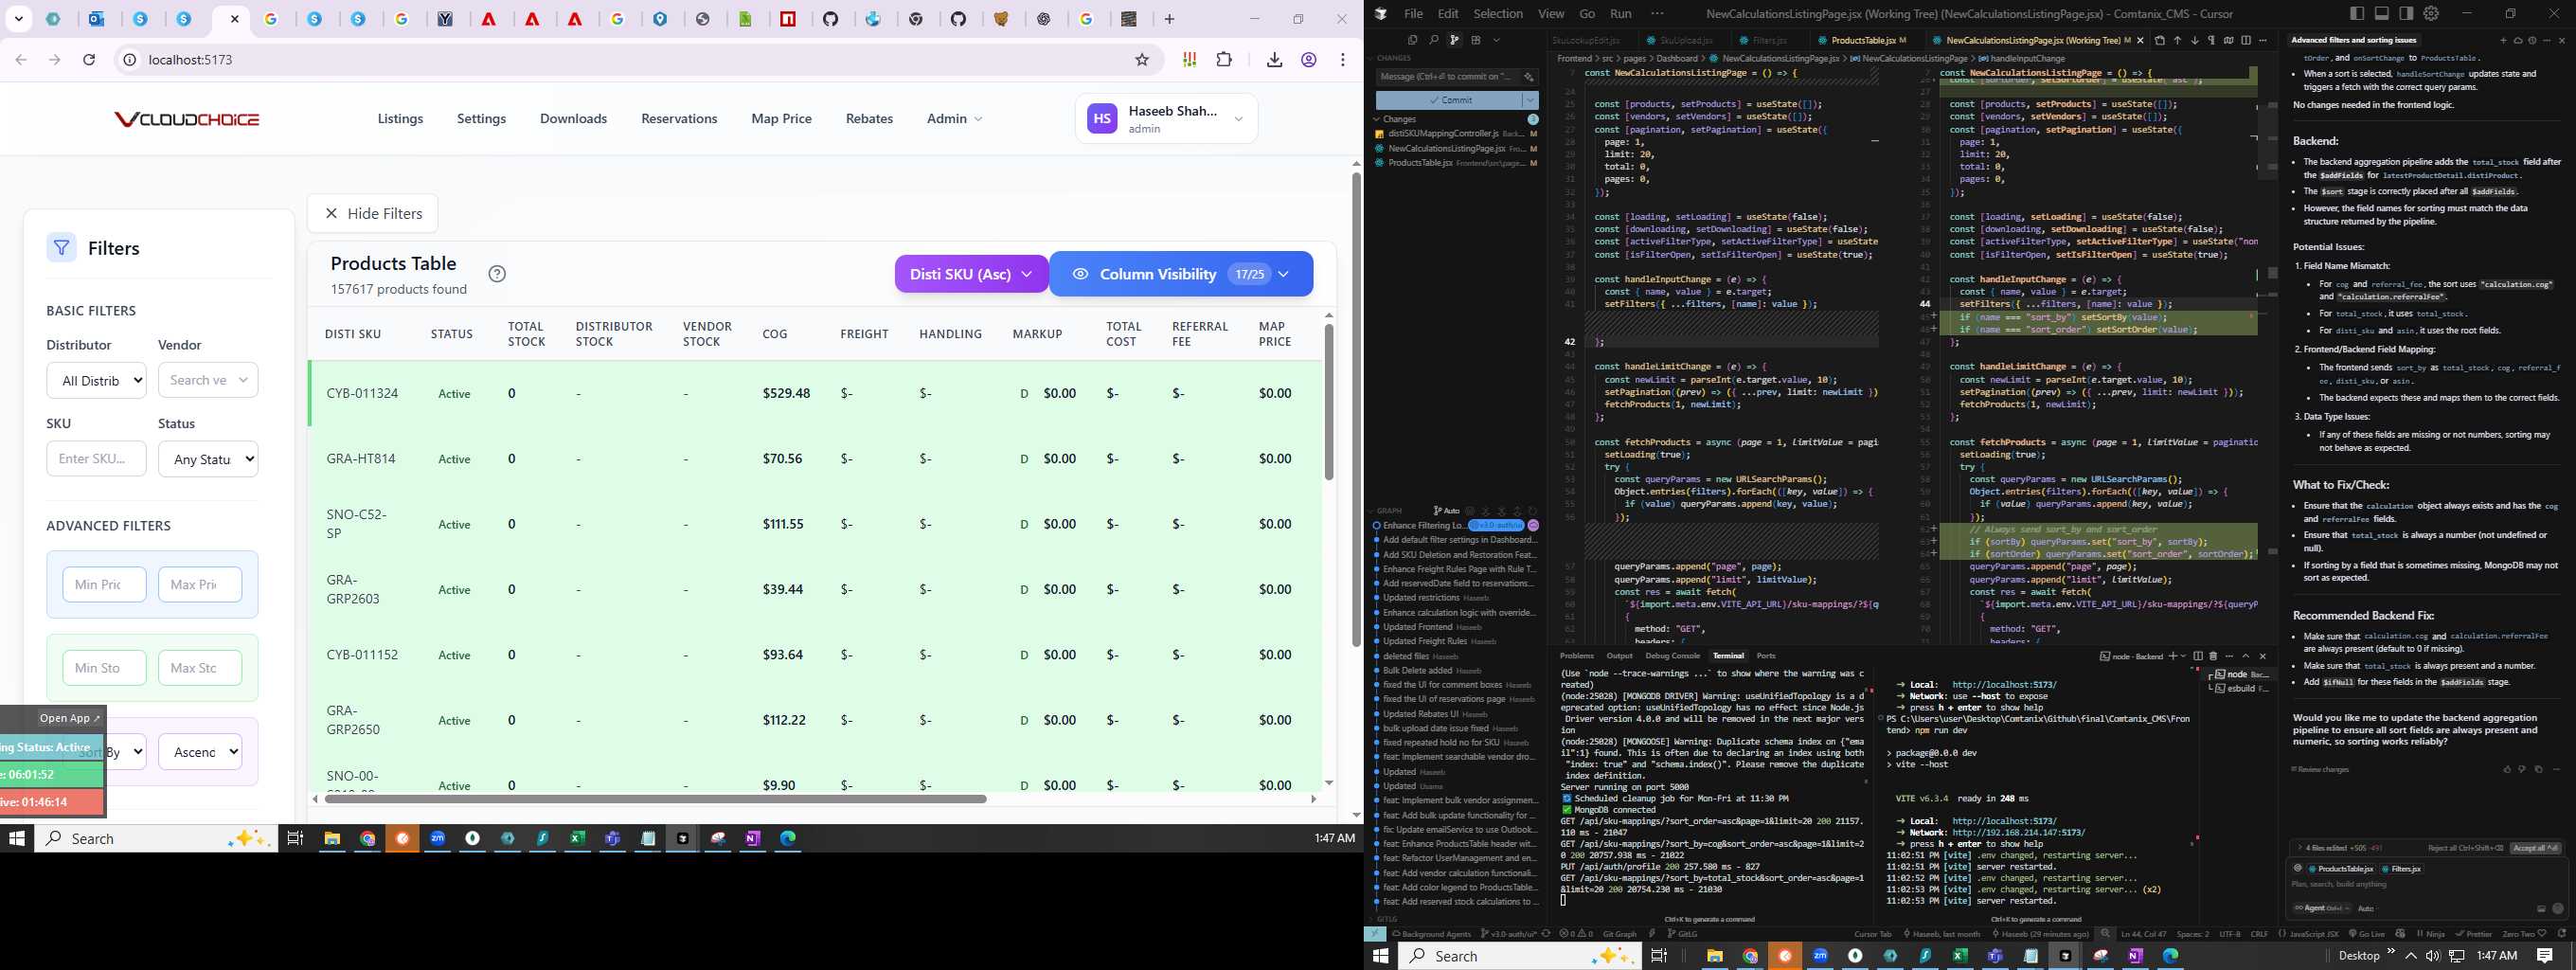Start new chat plus icon in AI panel
The width and height of the screenshot is (2576, 970).
pos(2503,40)
